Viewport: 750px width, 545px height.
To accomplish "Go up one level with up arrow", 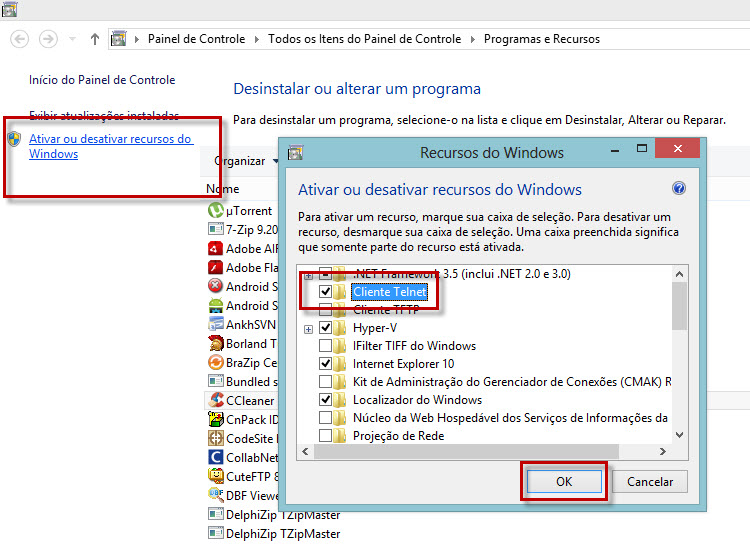I will (95, 39).
